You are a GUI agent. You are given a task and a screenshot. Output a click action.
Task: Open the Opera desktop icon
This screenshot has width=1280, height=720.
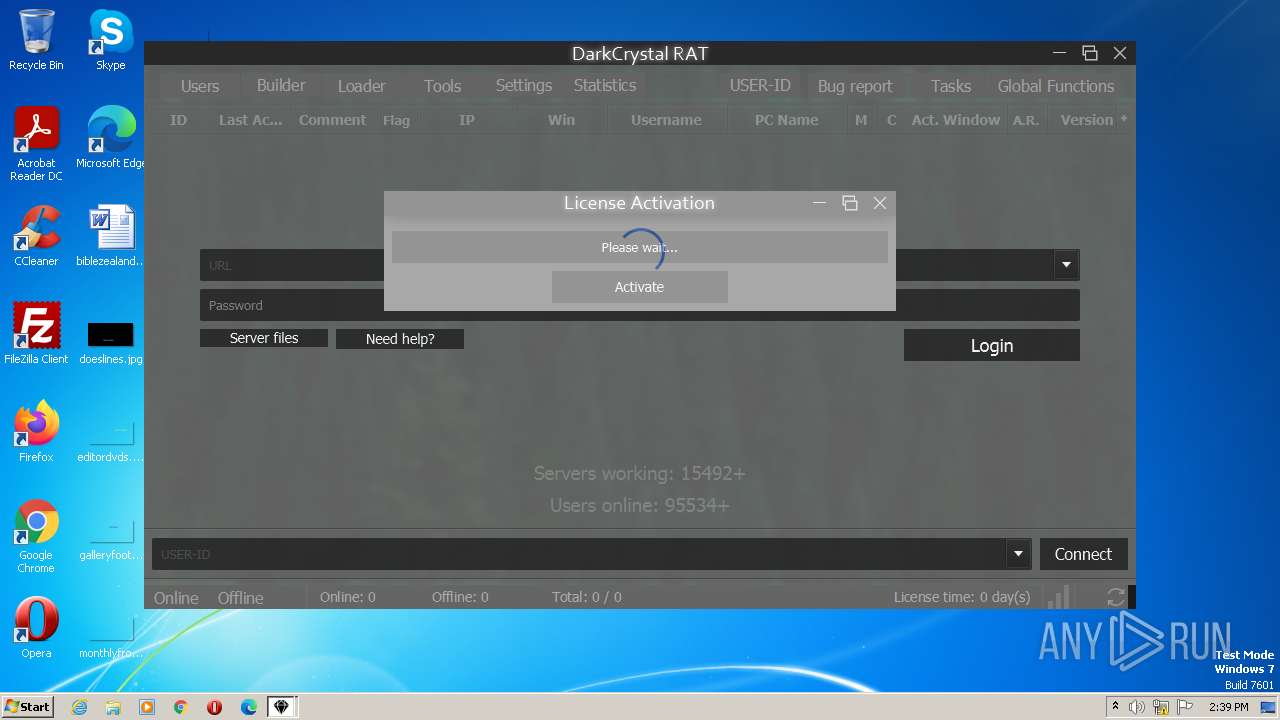coord(36,628)
